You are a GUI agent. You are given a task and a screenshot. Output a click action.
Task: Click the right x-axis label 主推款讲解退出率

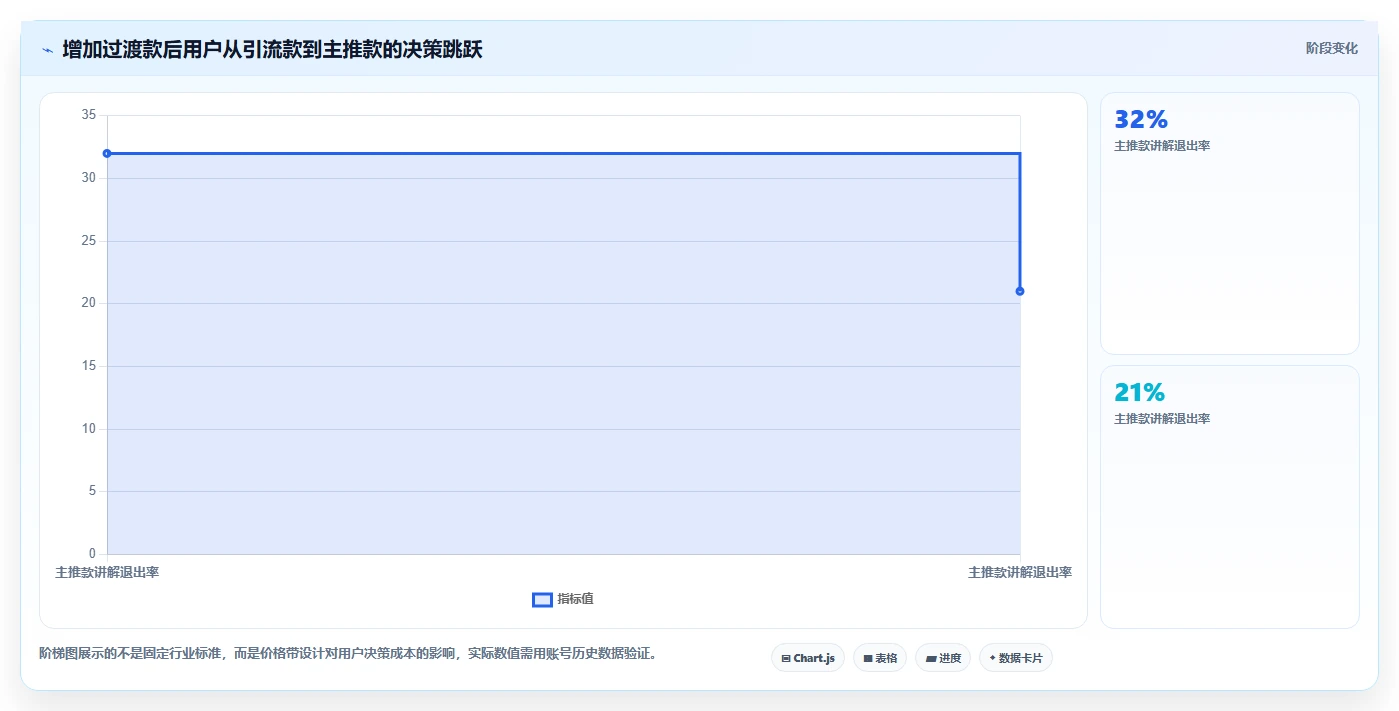click(1020, 572)
